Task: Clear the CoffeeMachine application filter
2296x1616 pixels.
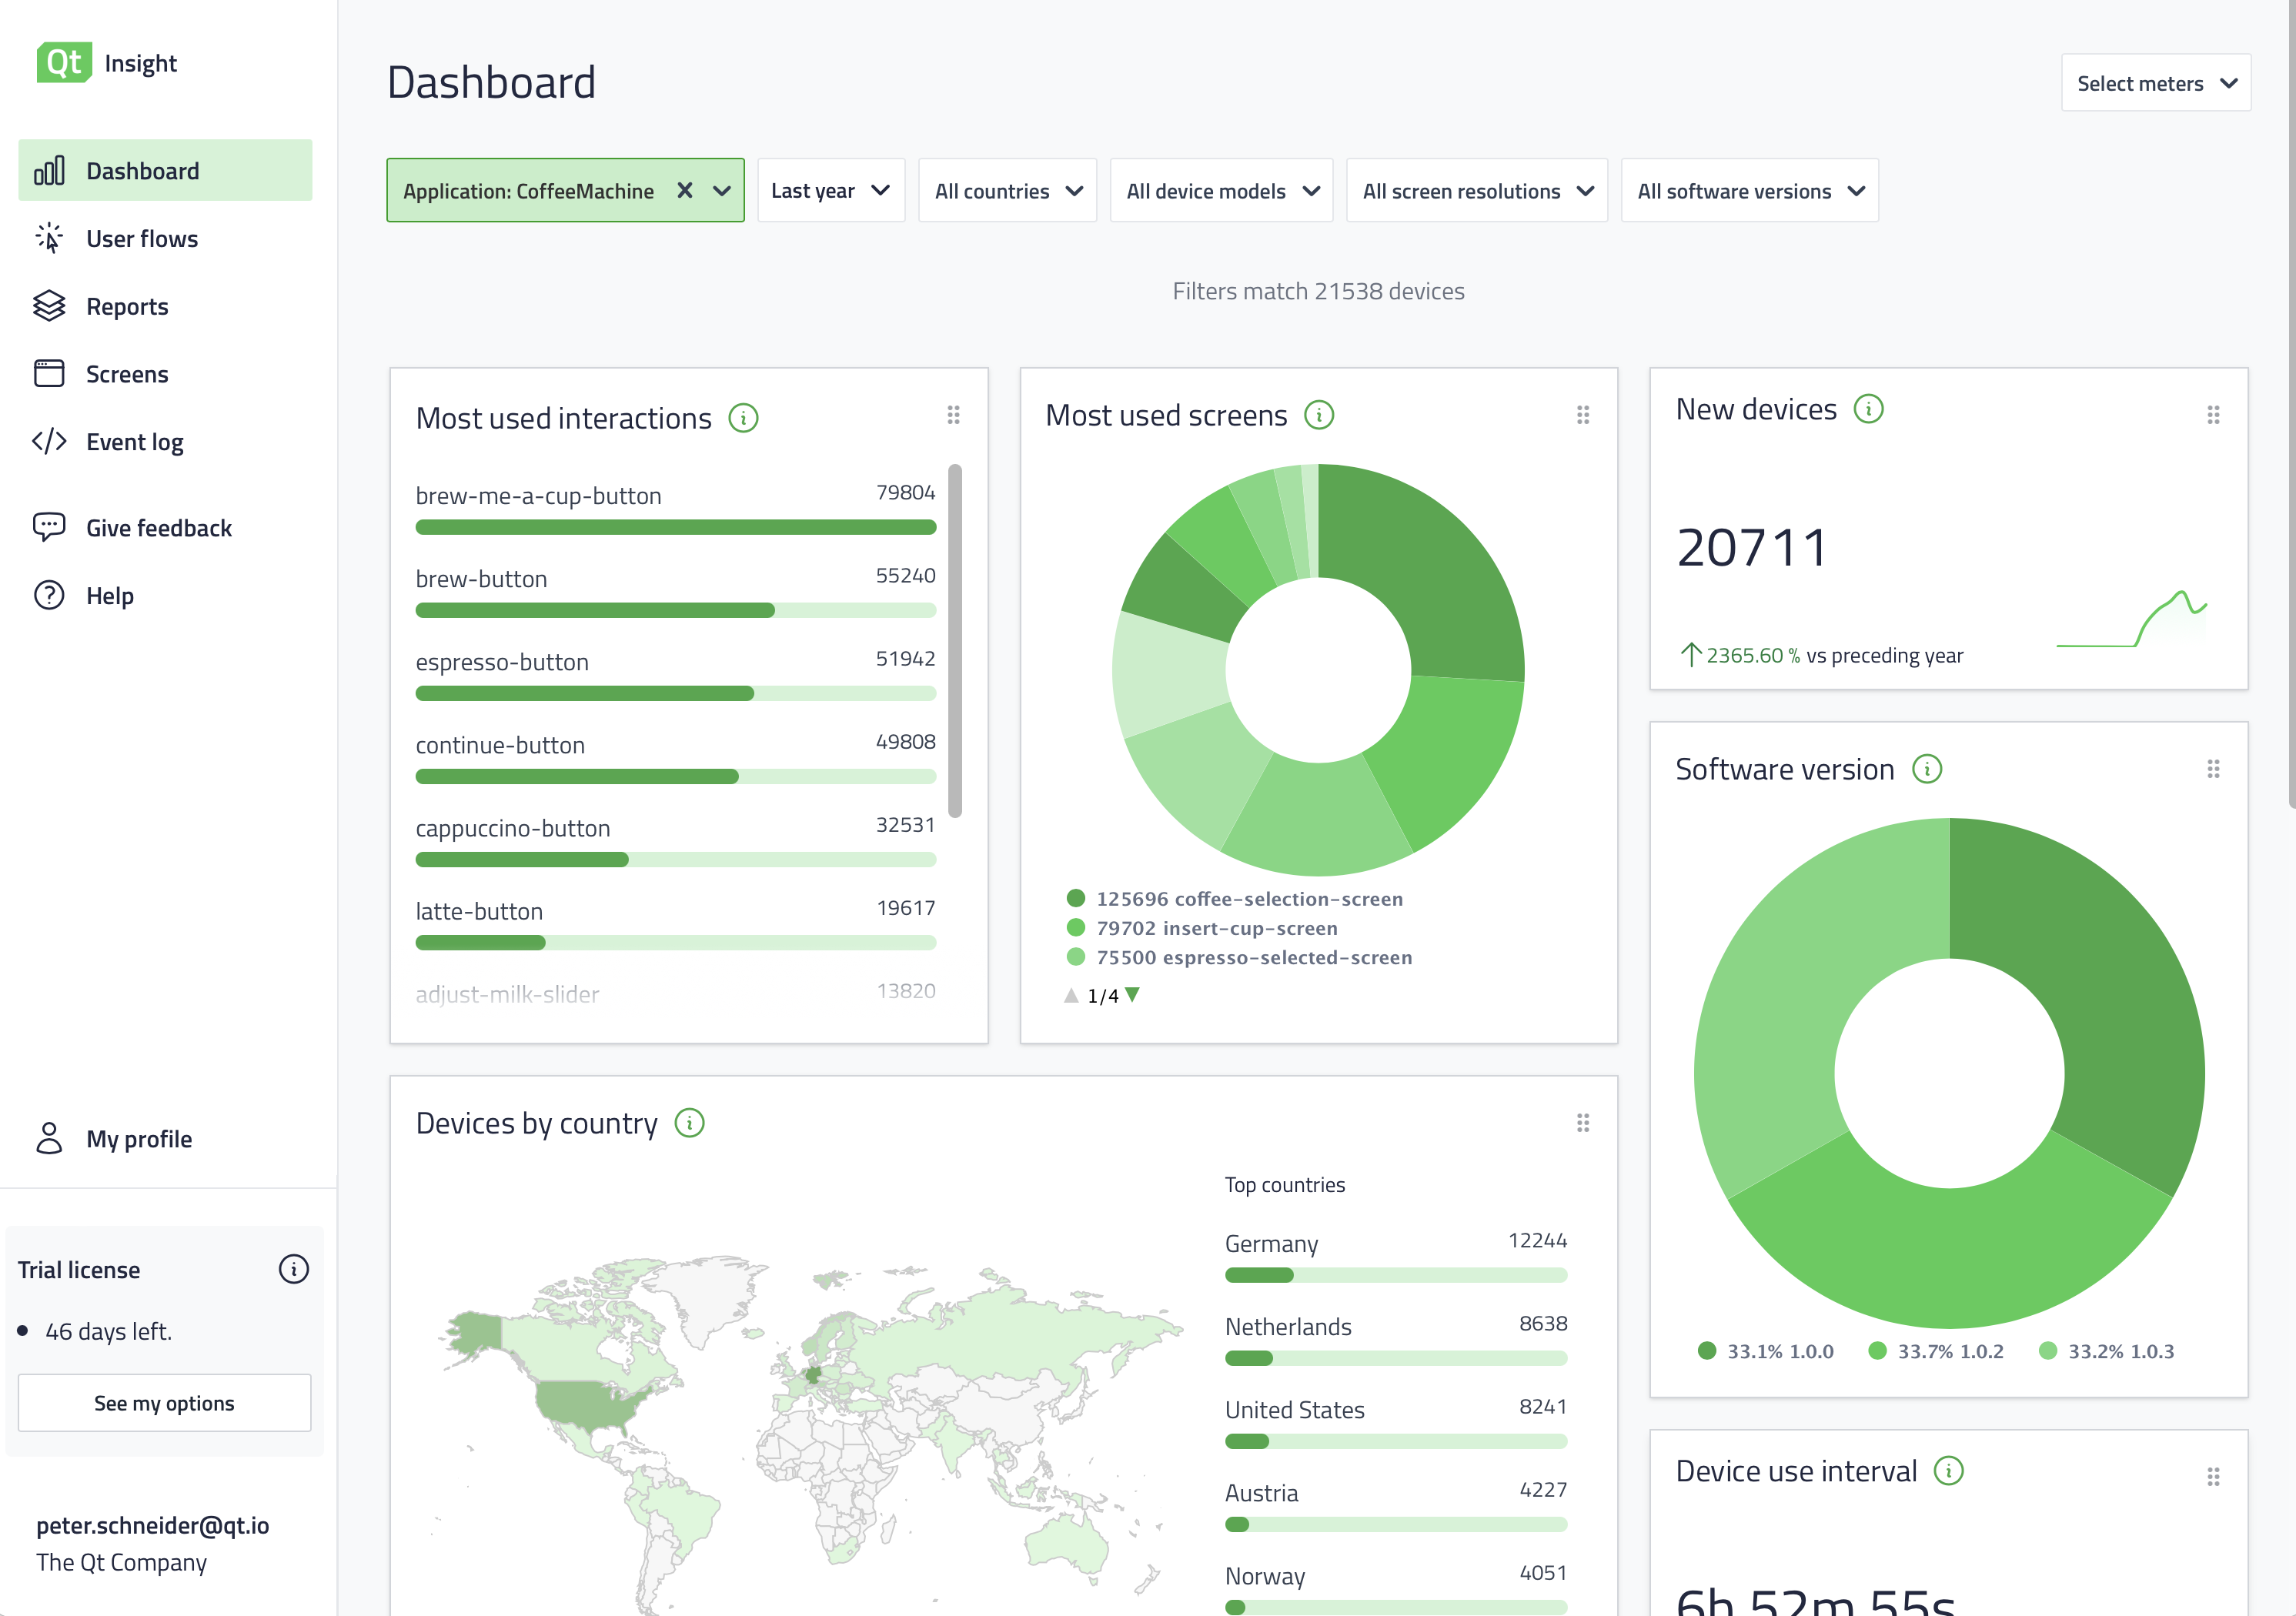Action: pos(685,190)
